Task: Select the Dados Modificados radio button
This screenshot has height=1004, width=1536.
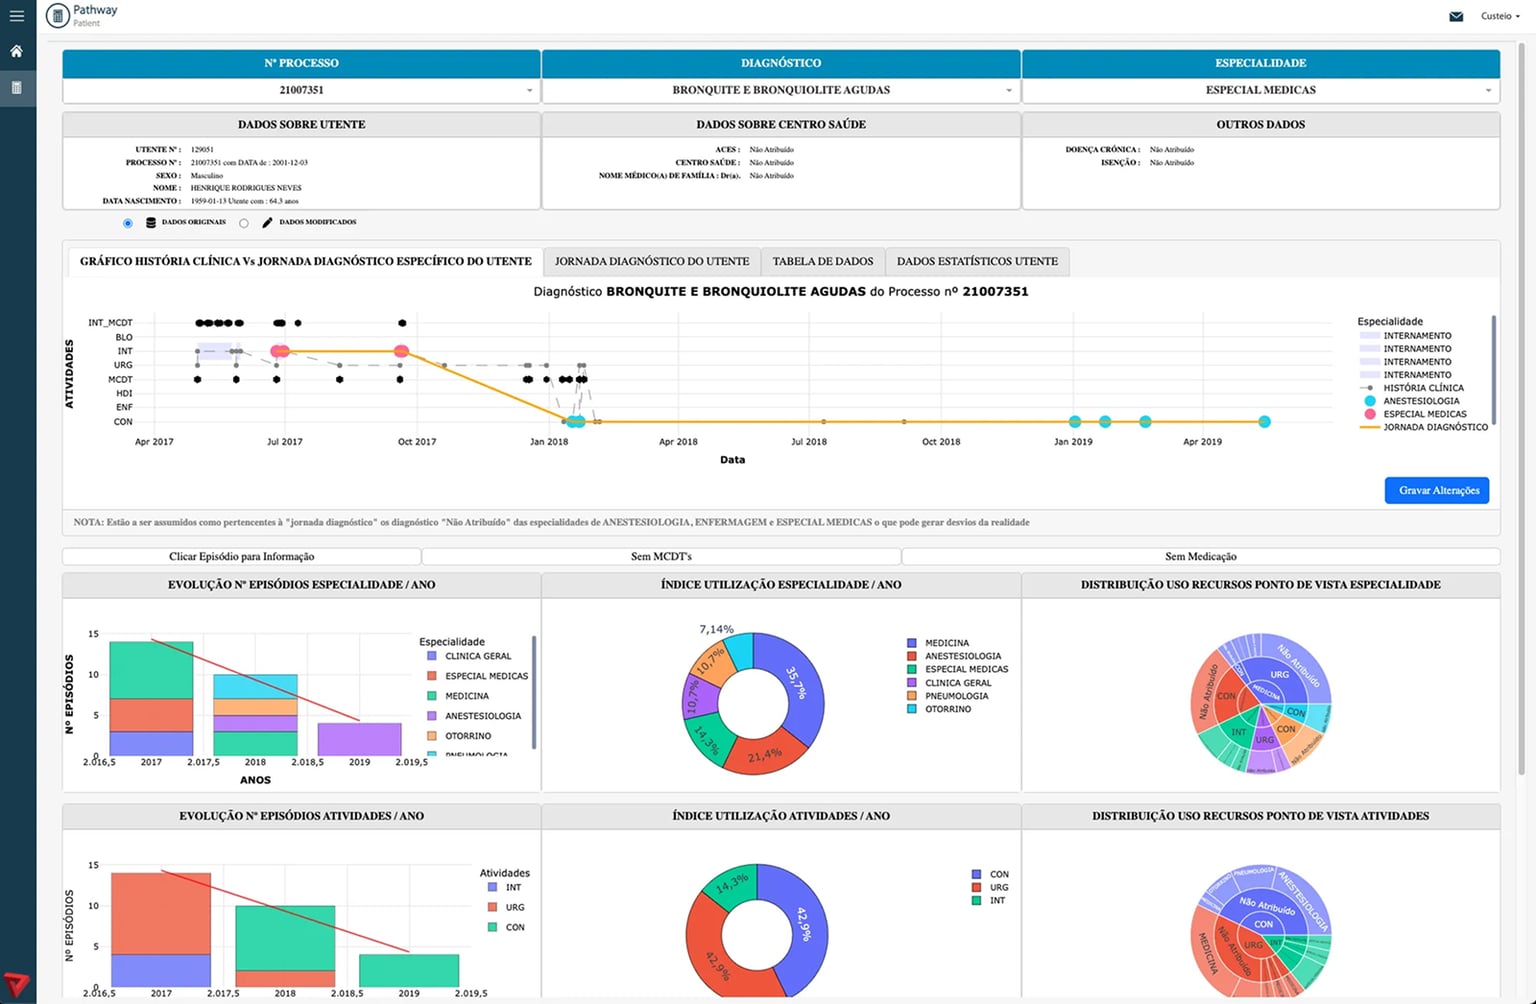Action: tap(244, 223)
